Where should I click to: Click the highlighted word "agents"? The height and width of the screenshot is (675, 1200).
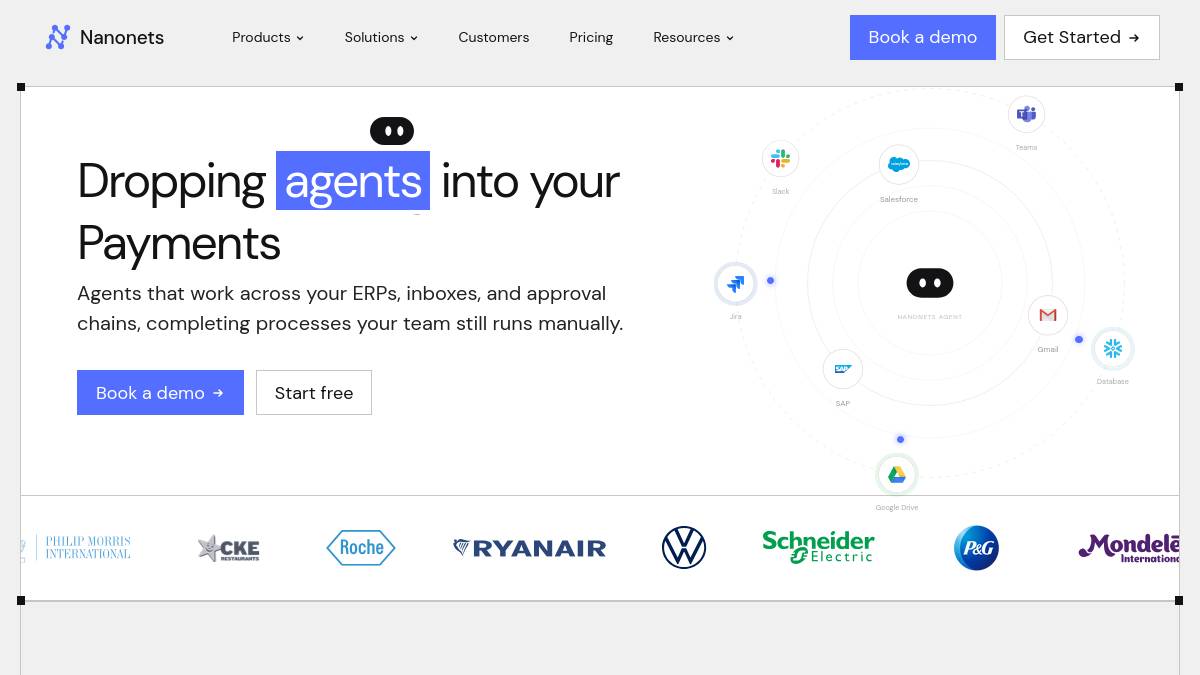pos(353,181)
